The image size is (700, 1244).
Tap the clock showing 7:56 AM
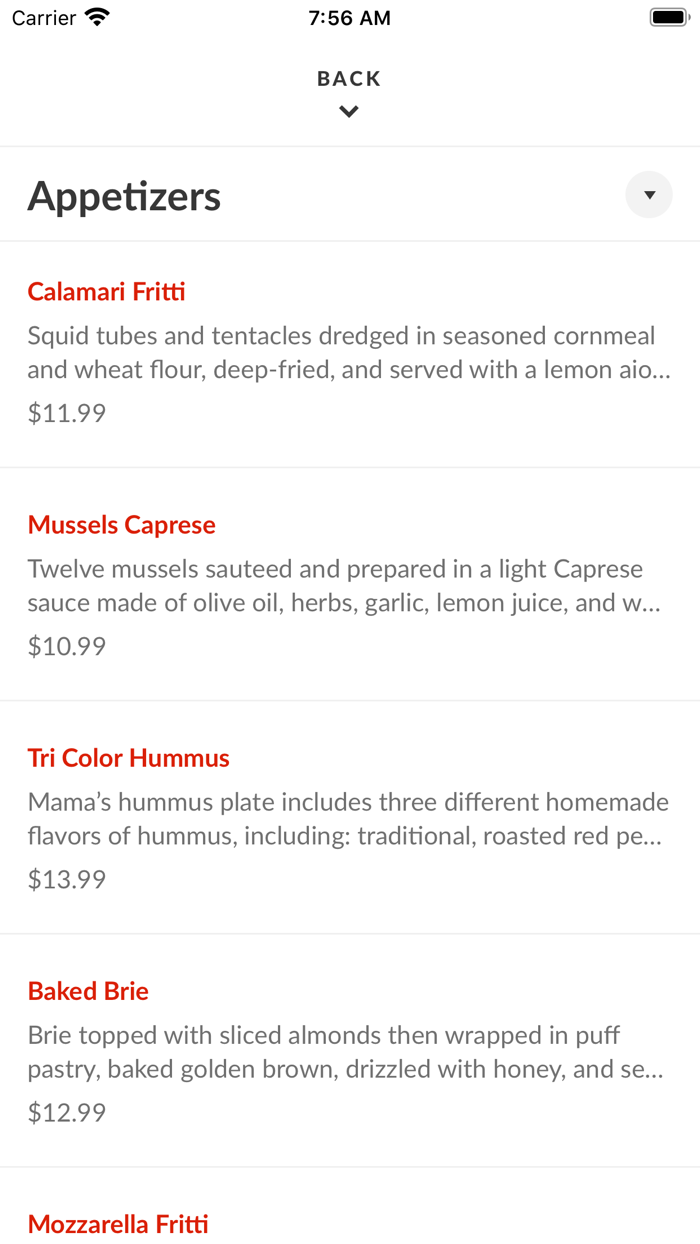coord(349,16)
